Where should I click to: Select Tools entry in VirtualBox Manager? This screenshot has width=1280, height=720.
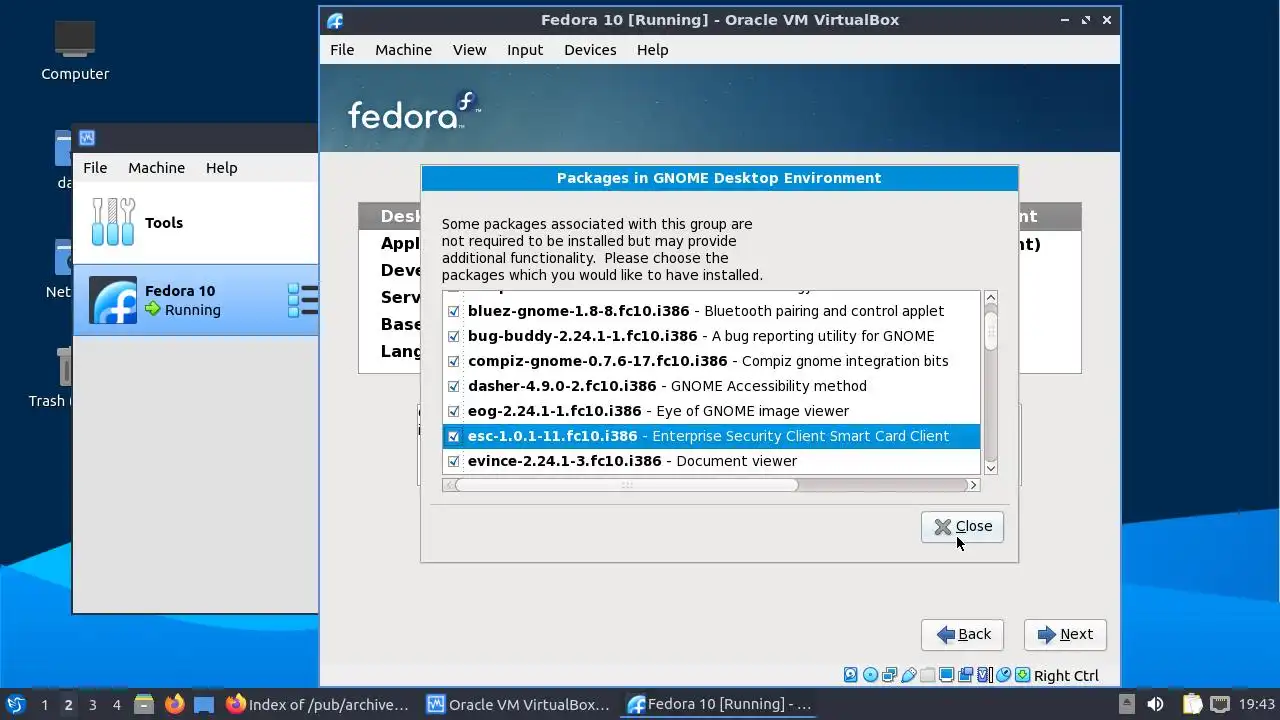click(x=196, y=222)
